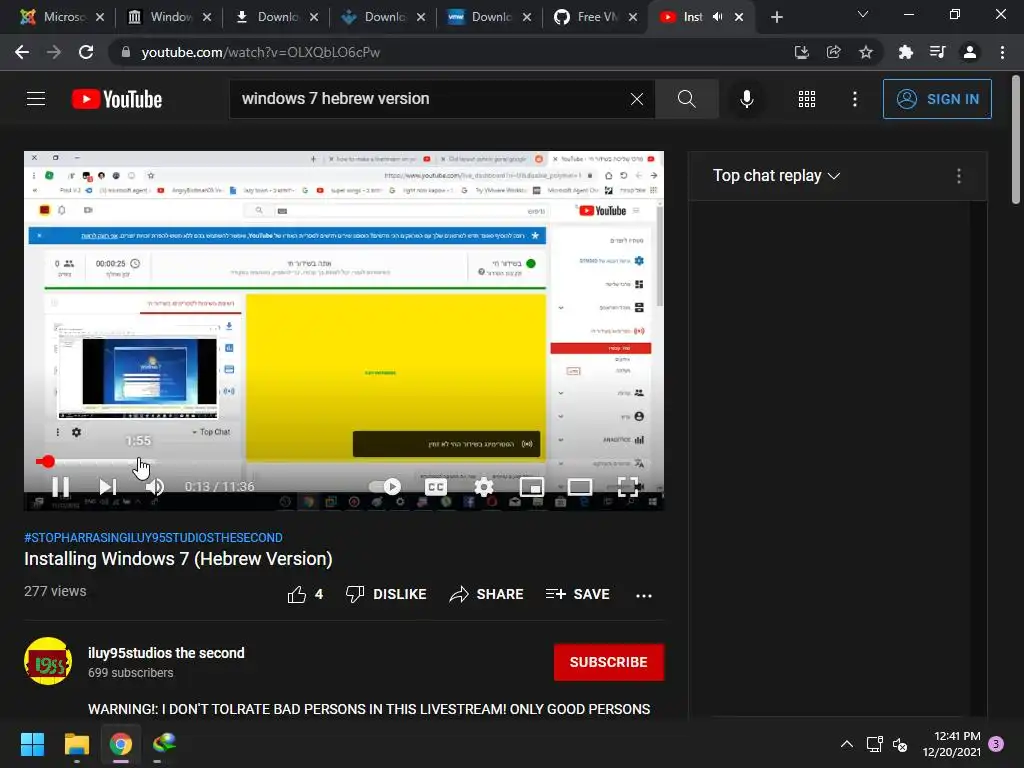Click the page scrollbar thumb

point(1016,140)
